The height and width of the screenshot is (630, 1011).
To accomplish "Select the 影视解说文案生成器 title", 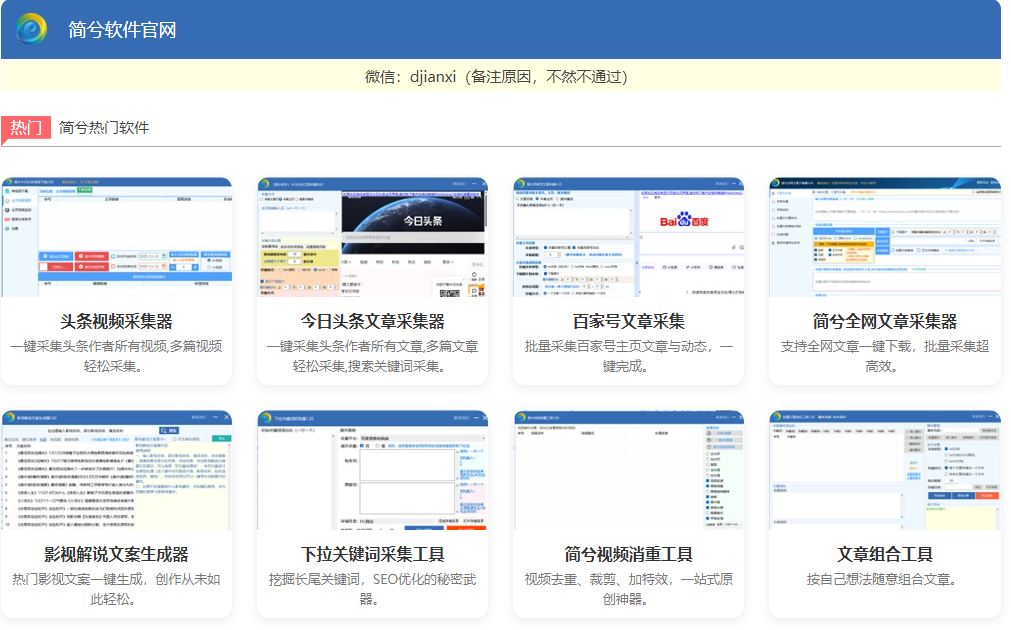I will [x=116, y=554].
